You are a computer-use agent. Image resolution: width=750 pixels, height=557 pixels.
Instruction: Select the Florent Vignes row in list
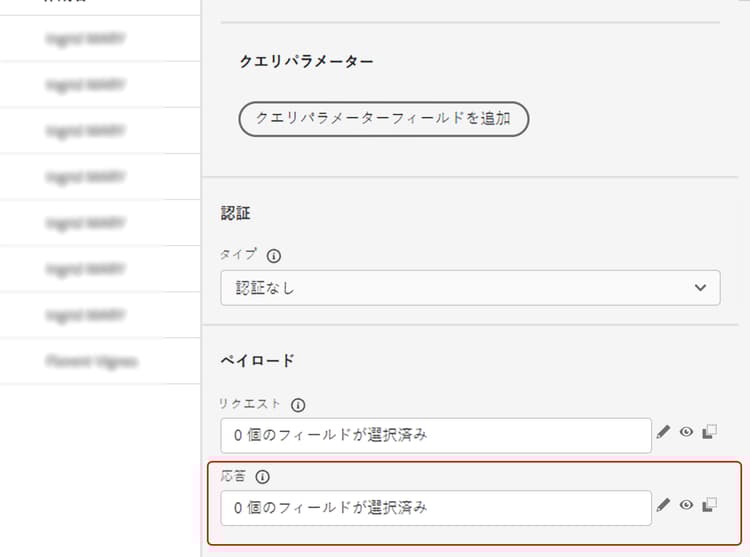[91, 361]
